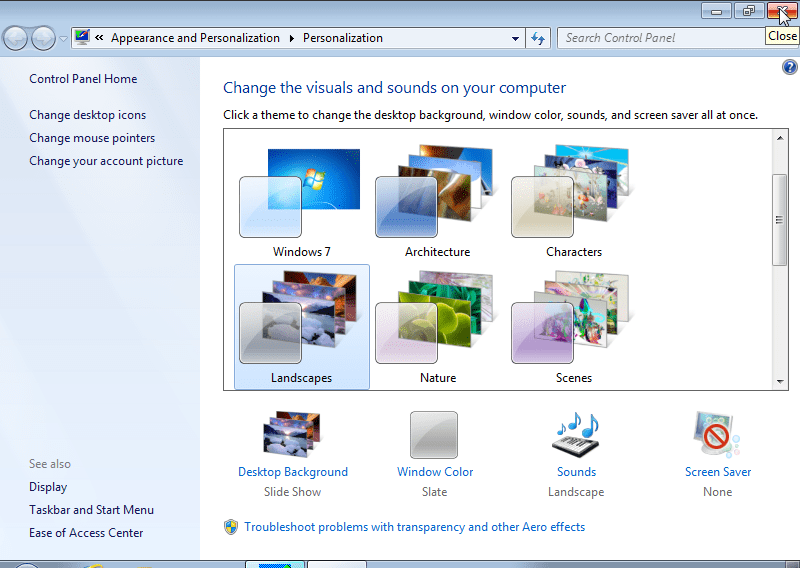Click the shield icon beside Troubleshoot link
Screen dimensions: 800x568
click(x=231, y=527)
